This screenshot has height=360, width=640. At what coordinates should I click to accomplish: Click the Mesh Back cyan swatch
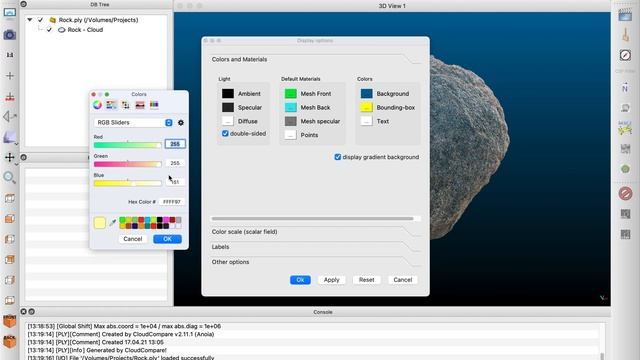[291, 108]
